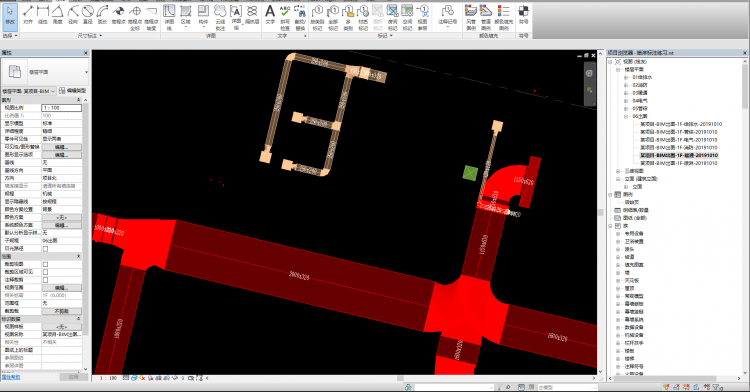Expand the 三维视图 node
The height and width of the screenshot is (392, 750).
click(618, 171)
